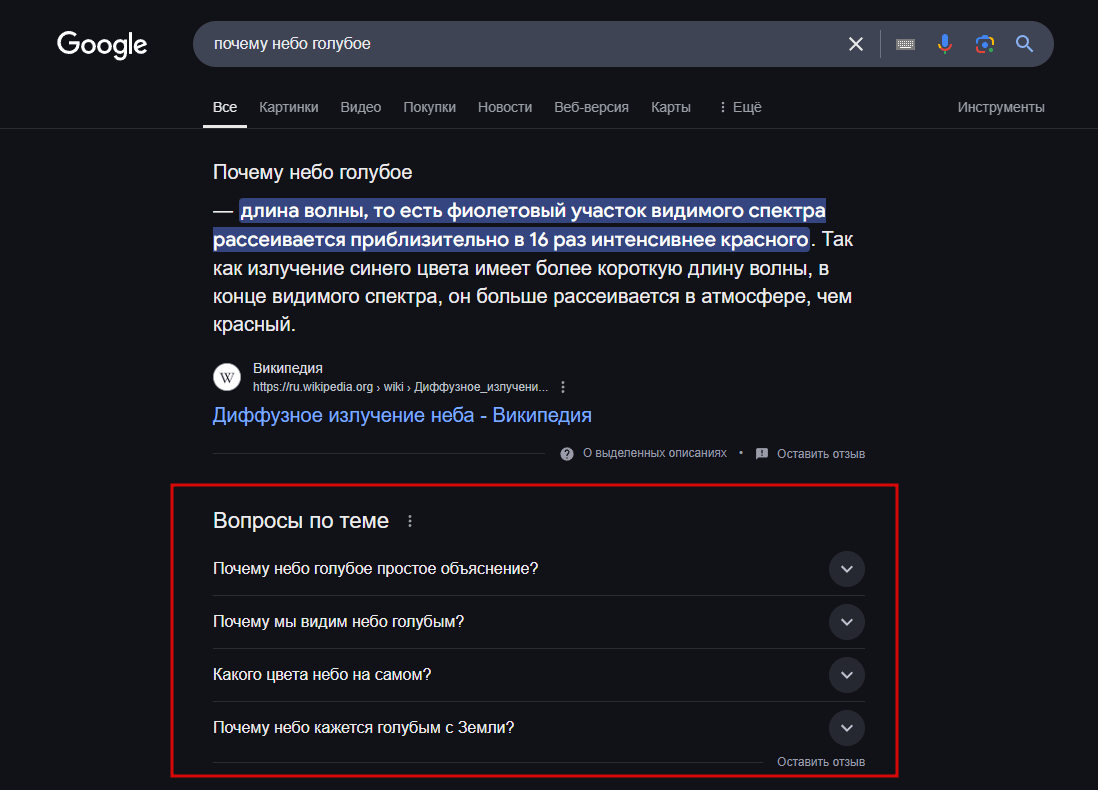1098x790 pixels.
Task: Expand 'Почему небо кажется голубым с Земли?'
Action: coord(846,728)
